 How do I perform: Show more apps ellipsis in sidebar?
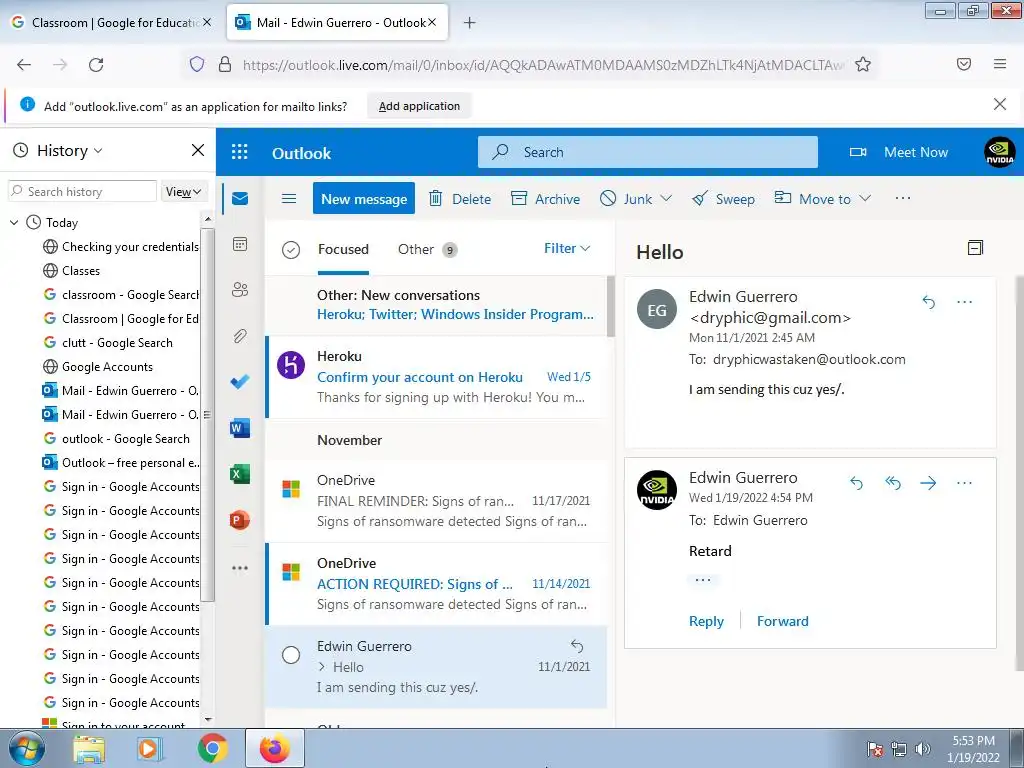(240, 568)
